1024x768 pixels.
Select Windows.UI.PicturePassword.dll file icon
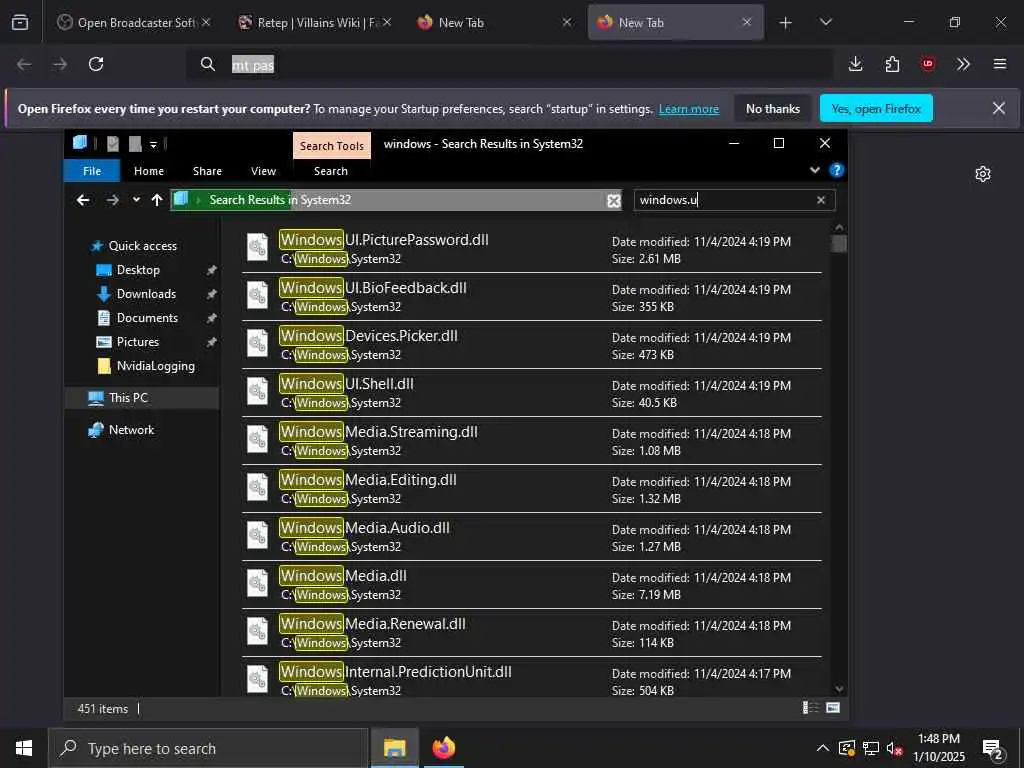click(257, 248)
